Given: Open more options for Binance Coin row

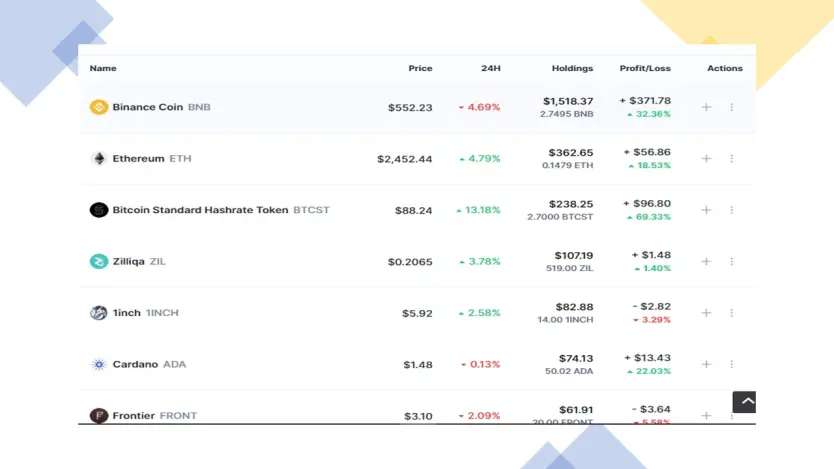Looking at the screenshot, I should [x=731, y=107].
